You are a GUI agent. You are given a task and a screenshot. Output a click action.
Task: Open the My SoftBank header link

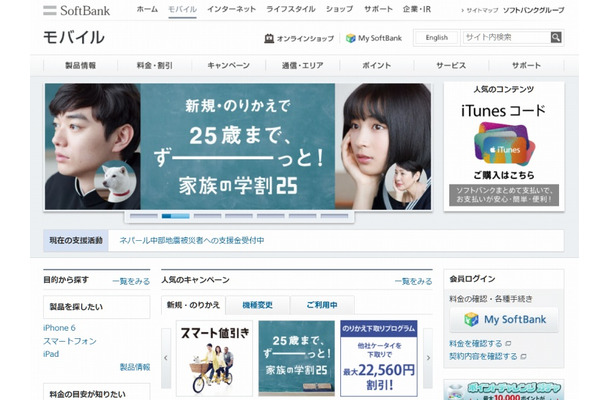pos(374,38)
